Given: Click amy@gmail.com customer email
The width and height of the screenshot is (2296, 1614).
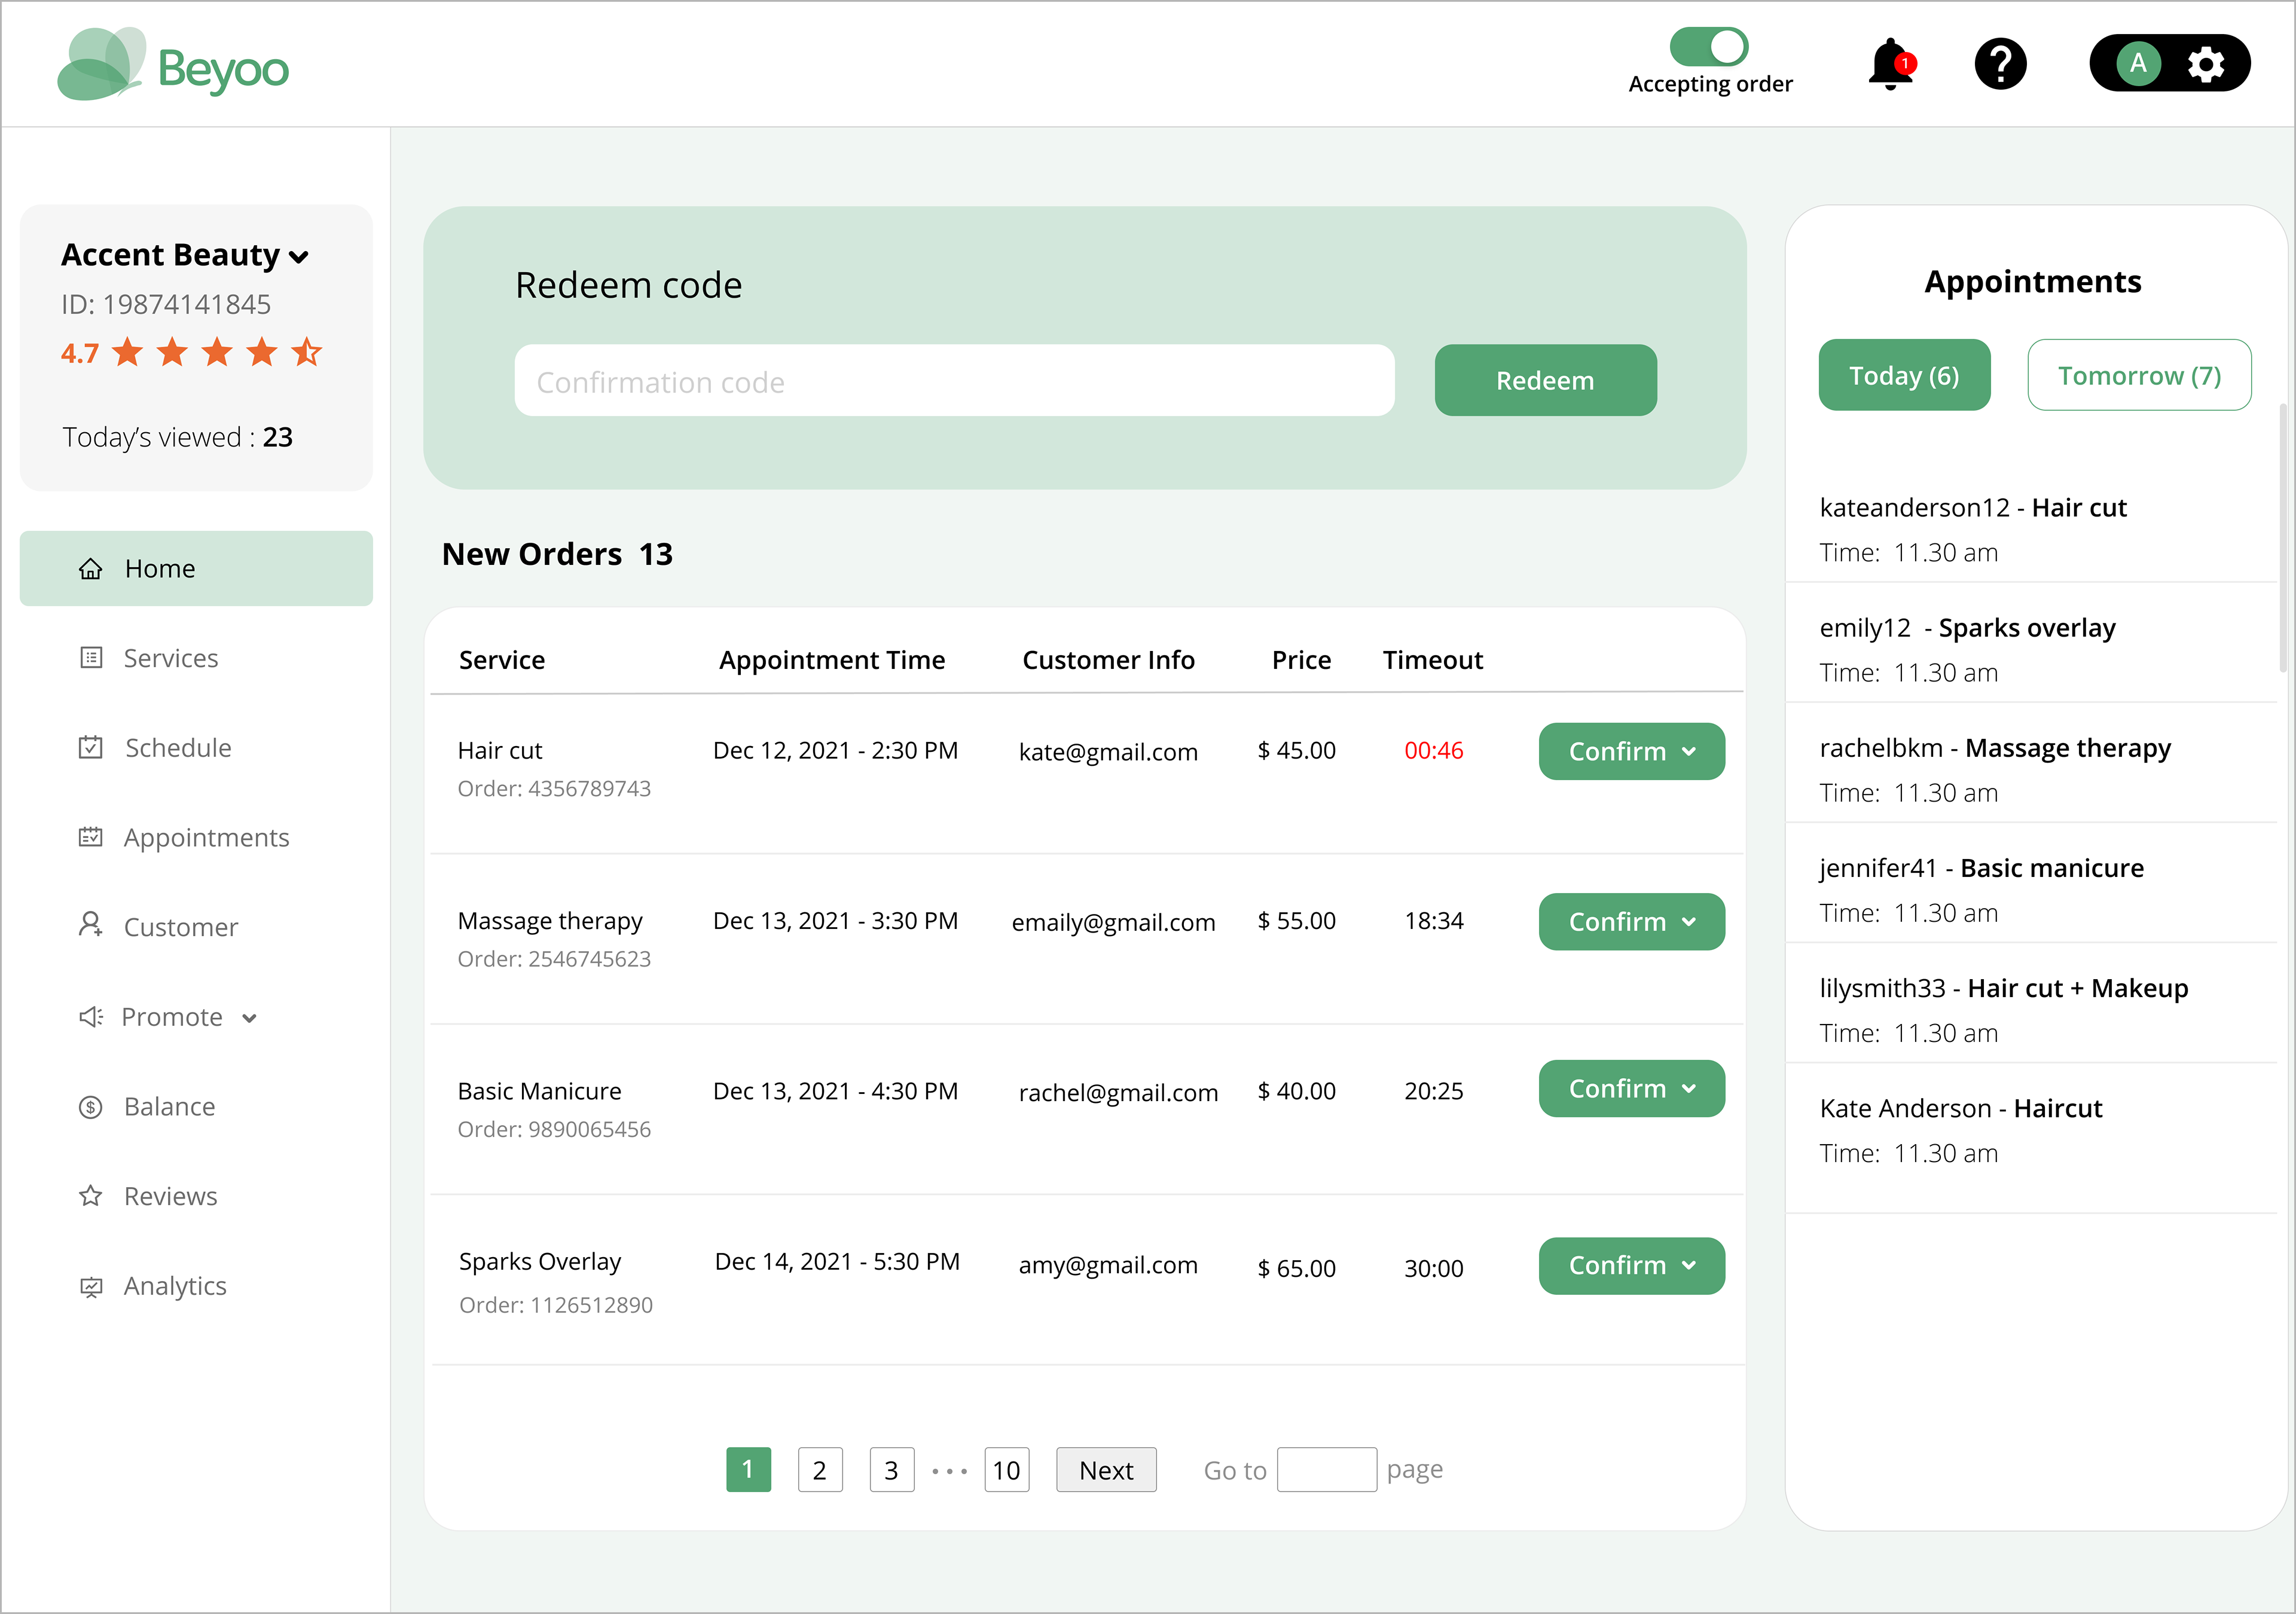Looking at the screenshot, I should tap(1108, 1265).
